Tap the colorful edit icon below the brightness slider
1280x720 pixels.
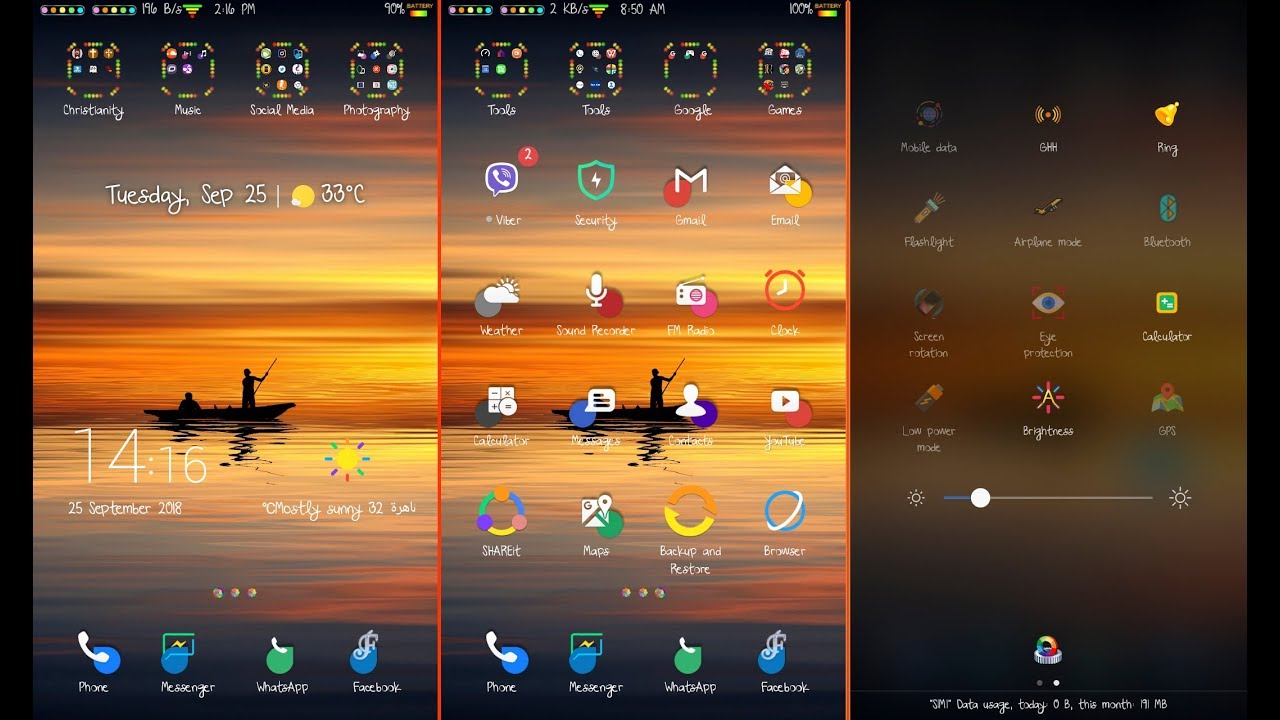tap(1047, 650)
